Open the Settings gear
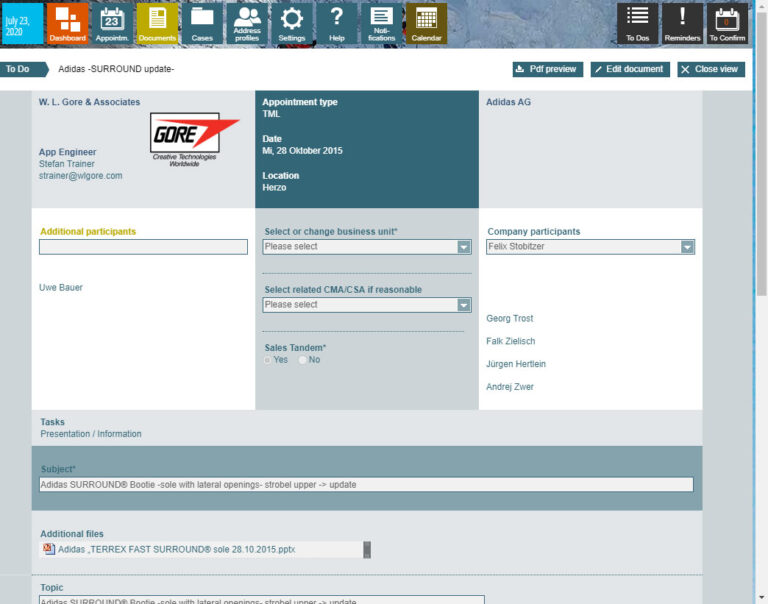 [291, 24]
